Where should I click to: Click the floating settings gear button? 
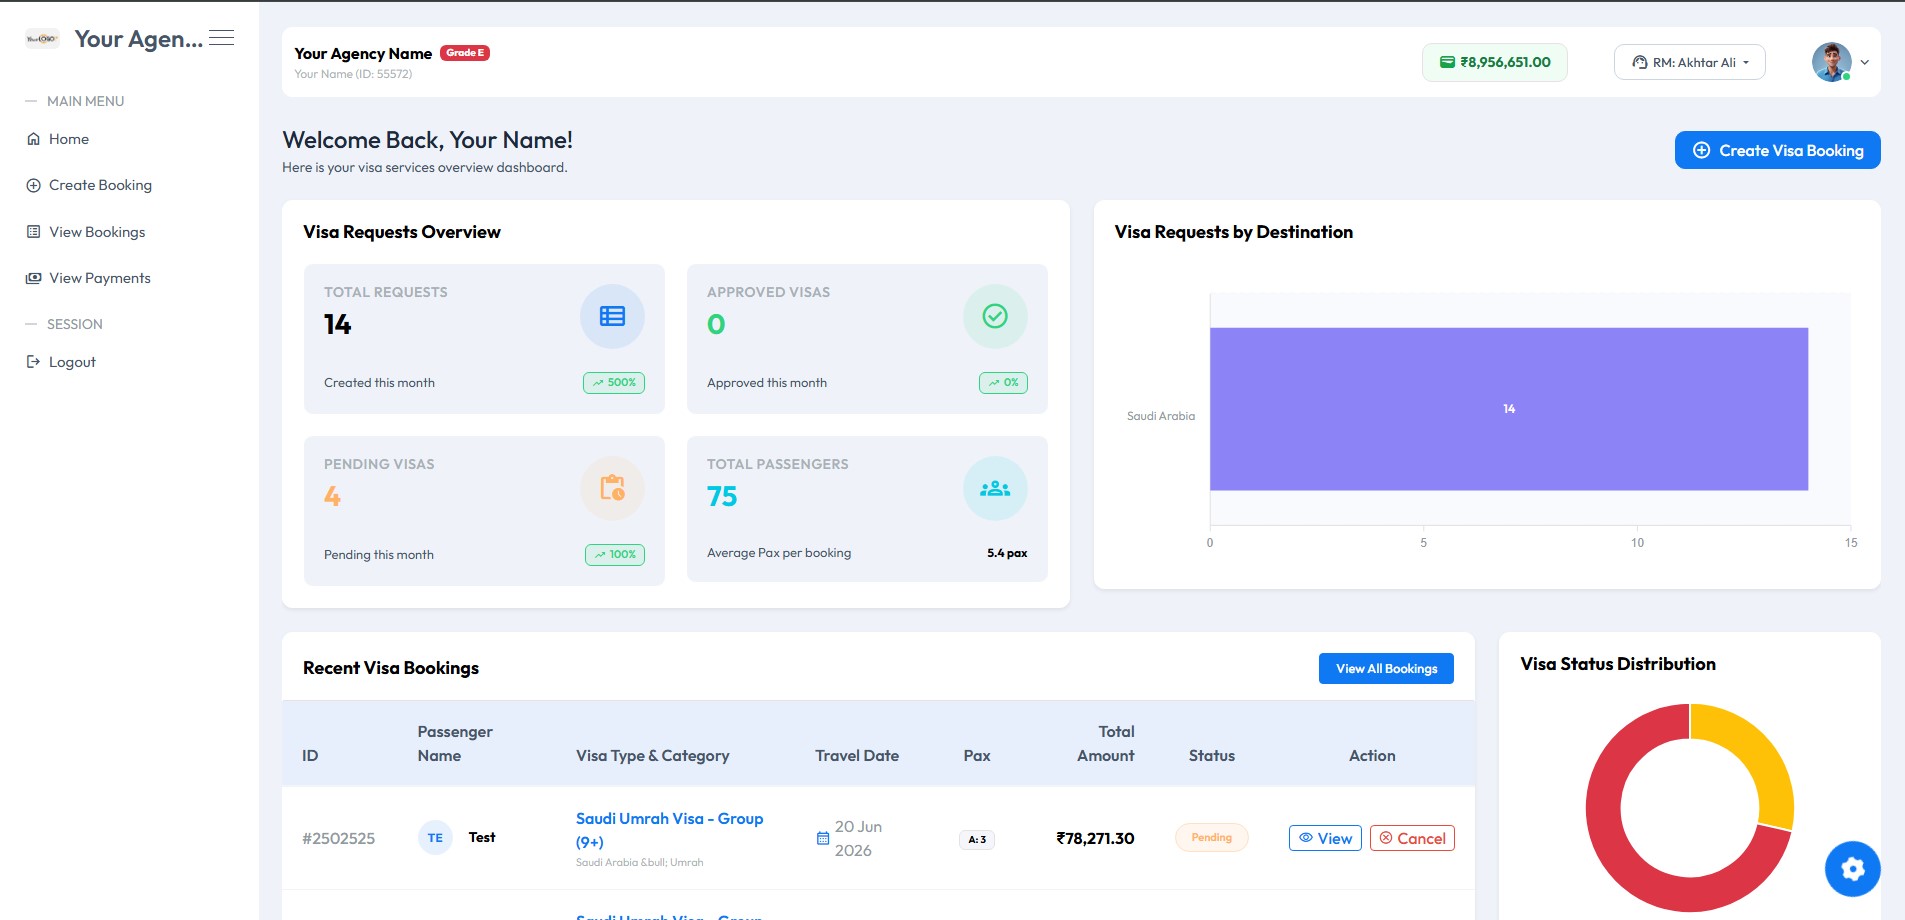pos(1852,869)
